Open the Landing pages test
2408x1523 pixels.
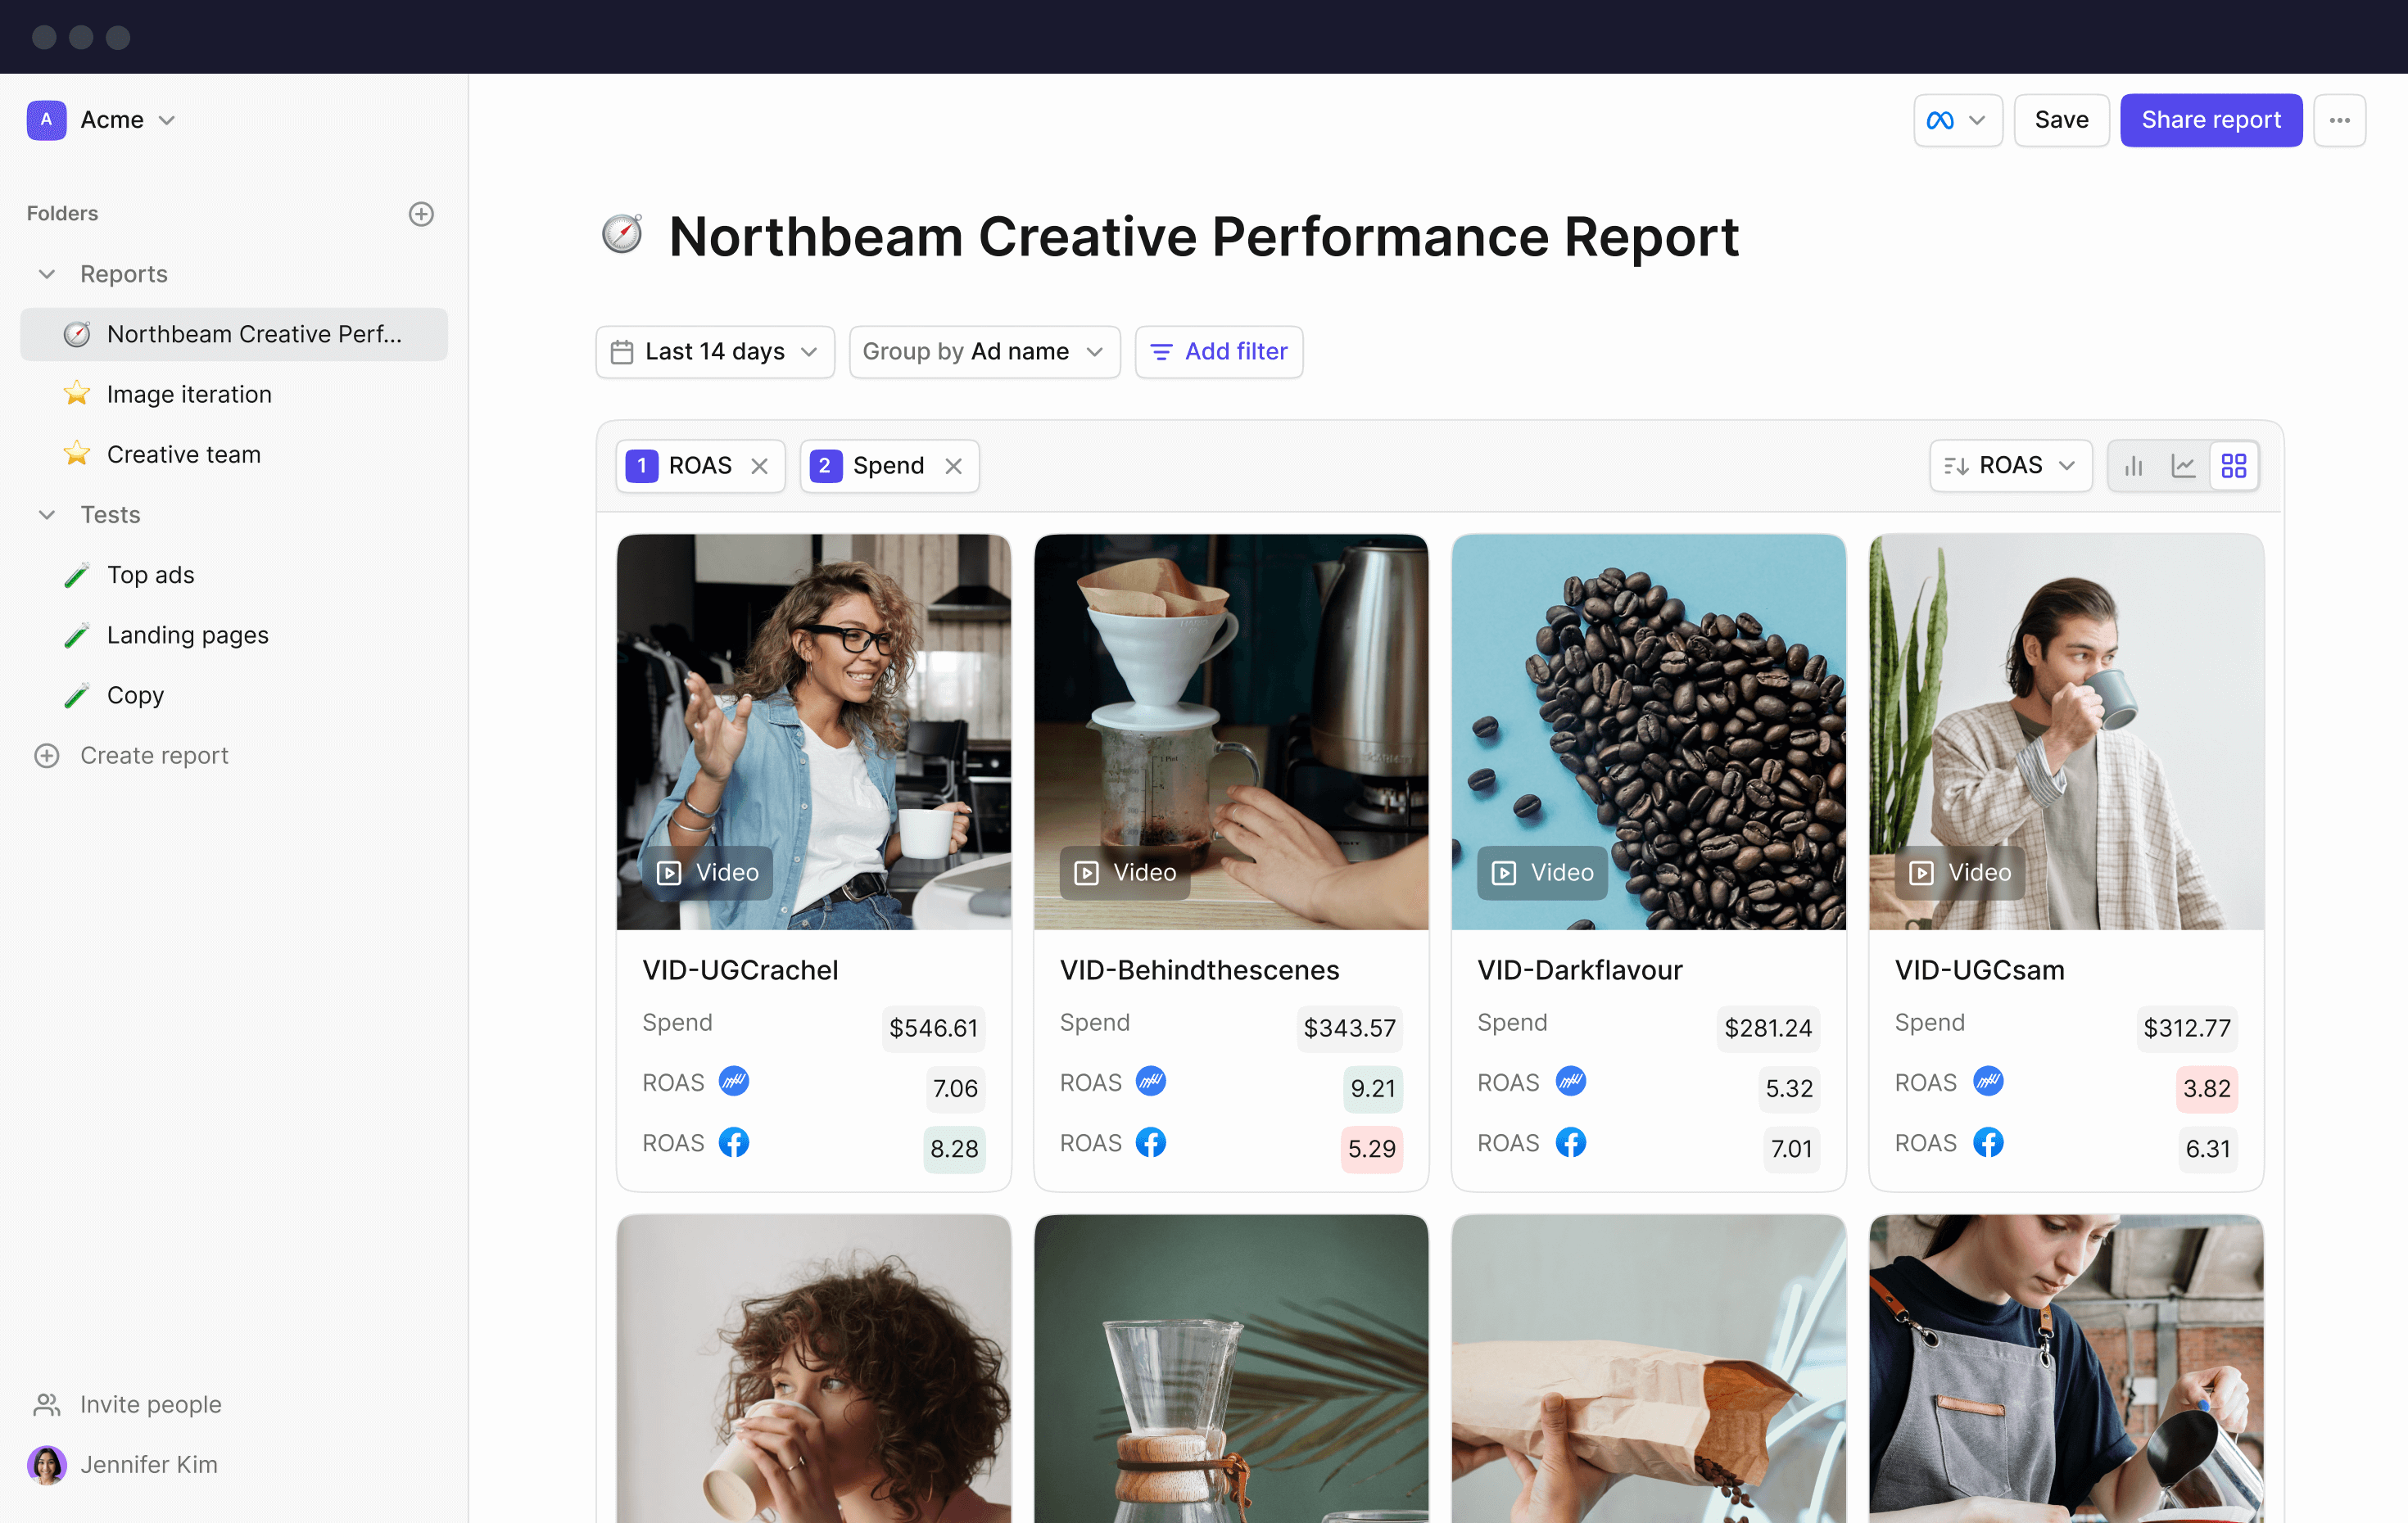(x=188, y=635)
